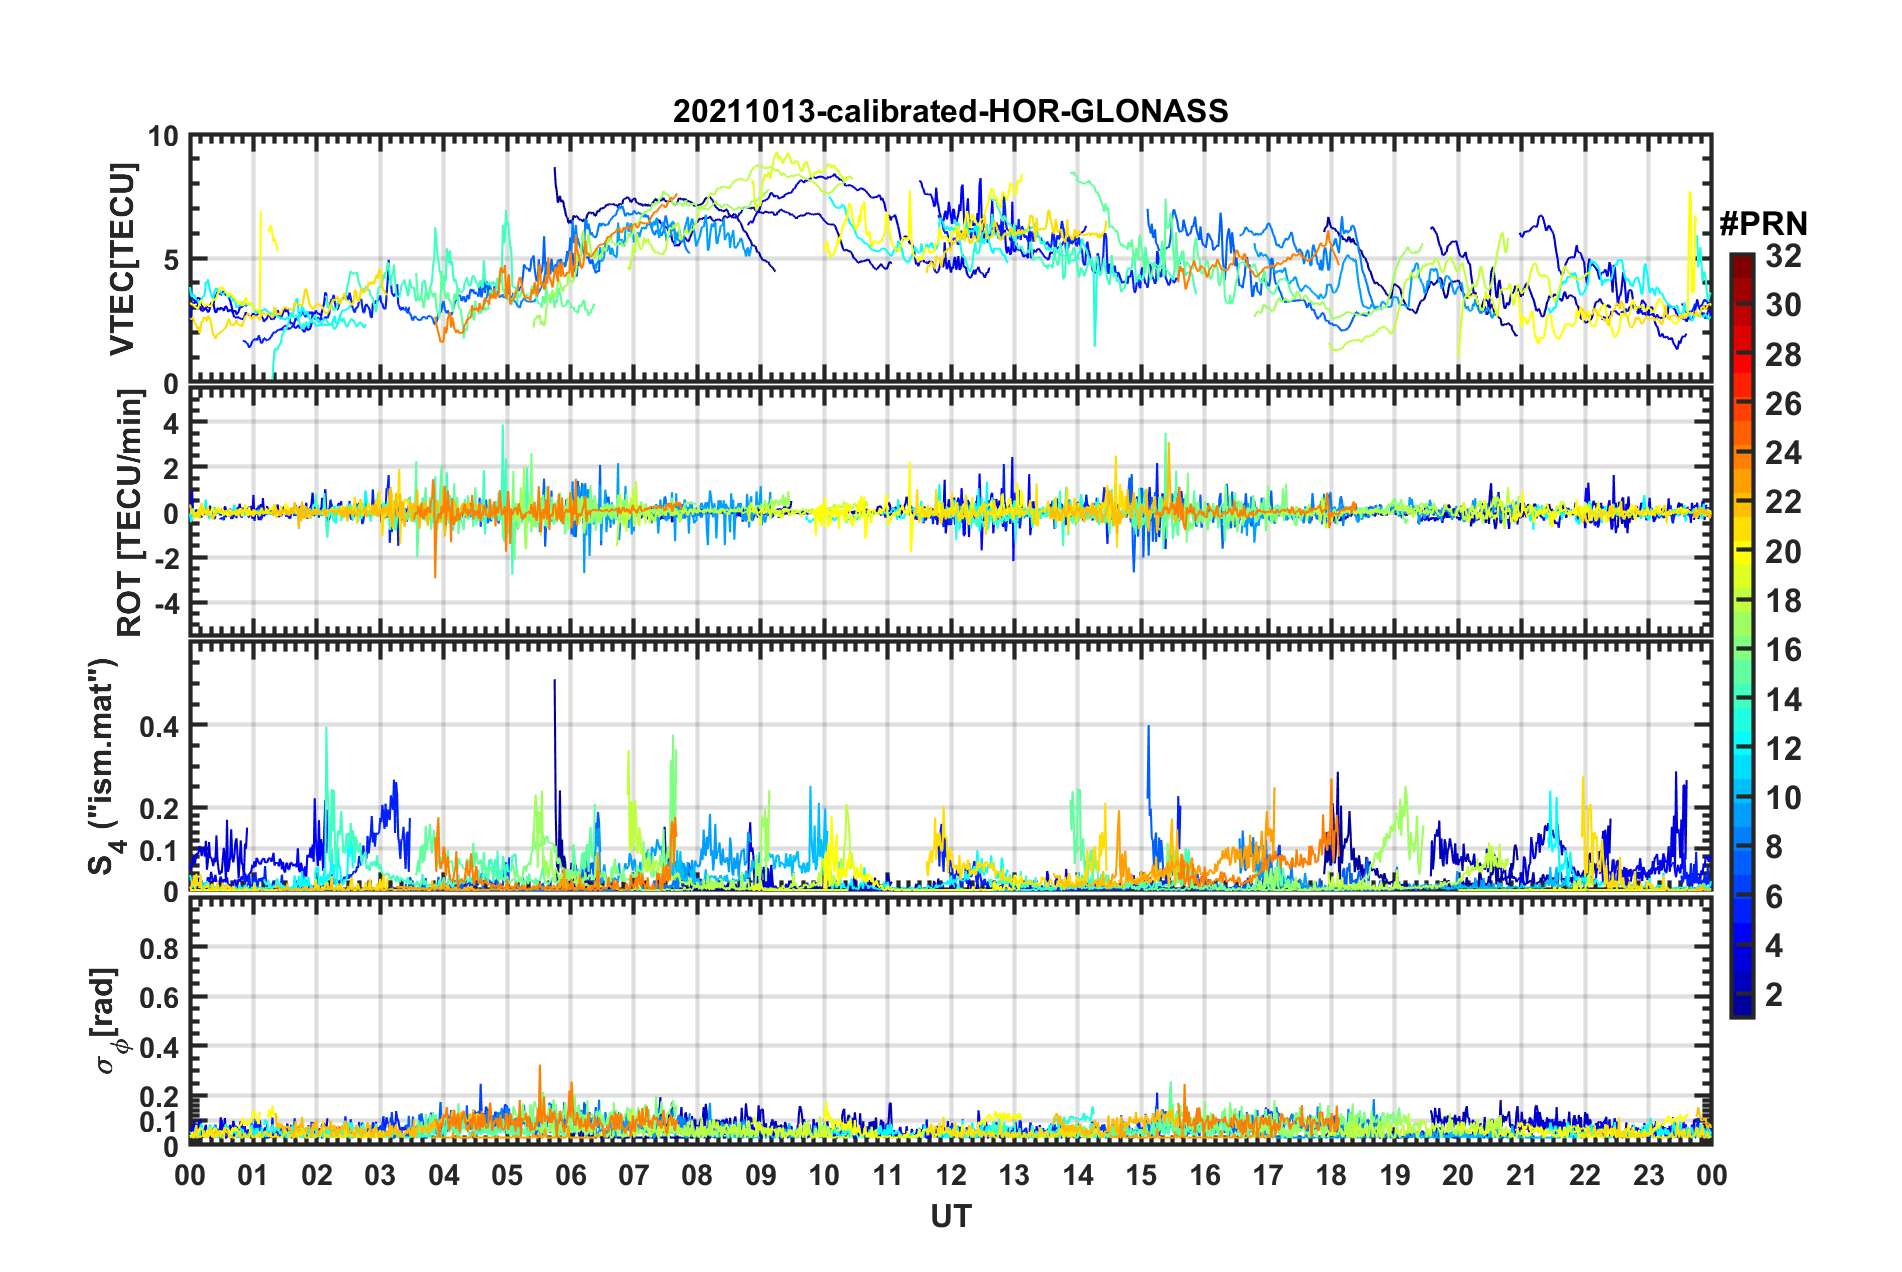
Task: Click the 0.4 tick label on the S4 axis
Action: pyautogui.click(x=159, y=726)
